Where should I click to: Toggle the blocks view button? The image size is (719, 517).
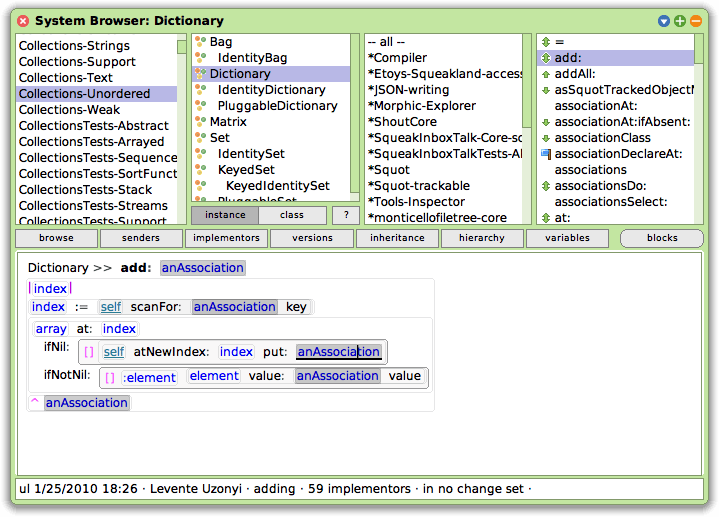click(x=662, y=238)
